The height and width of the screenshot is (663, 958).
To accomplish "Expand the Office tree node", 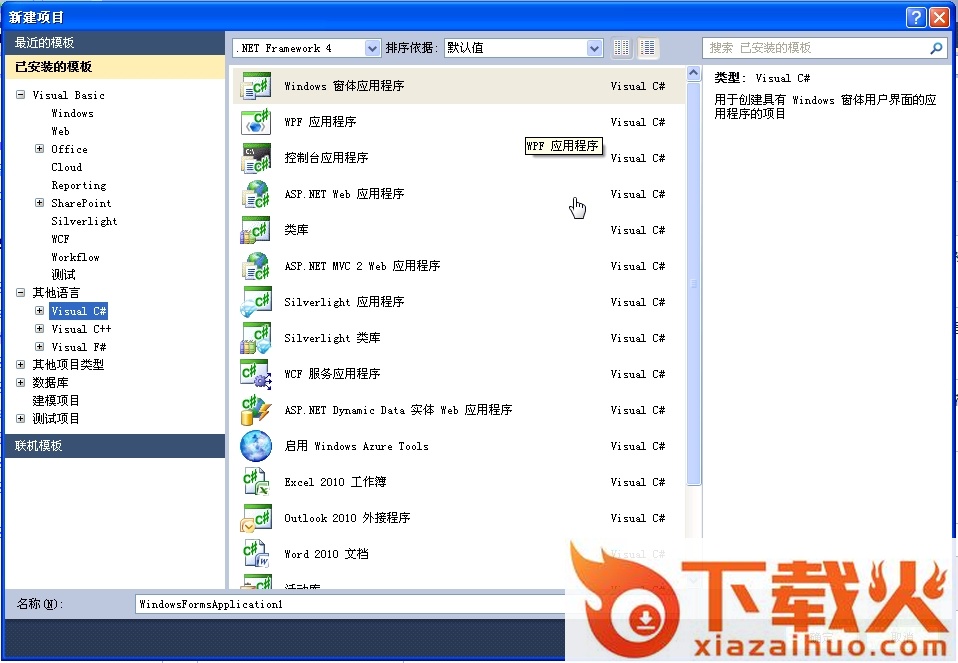I will click(39, 148).
